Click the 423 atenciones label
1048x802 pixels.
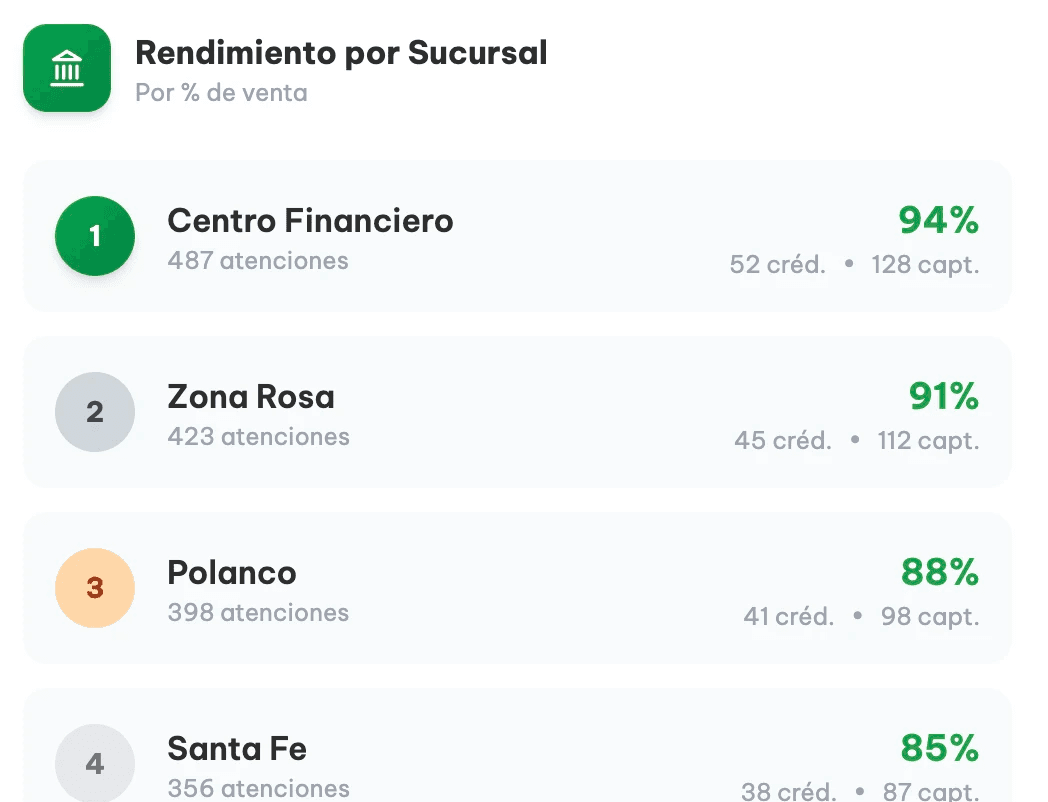pos(259,436)
